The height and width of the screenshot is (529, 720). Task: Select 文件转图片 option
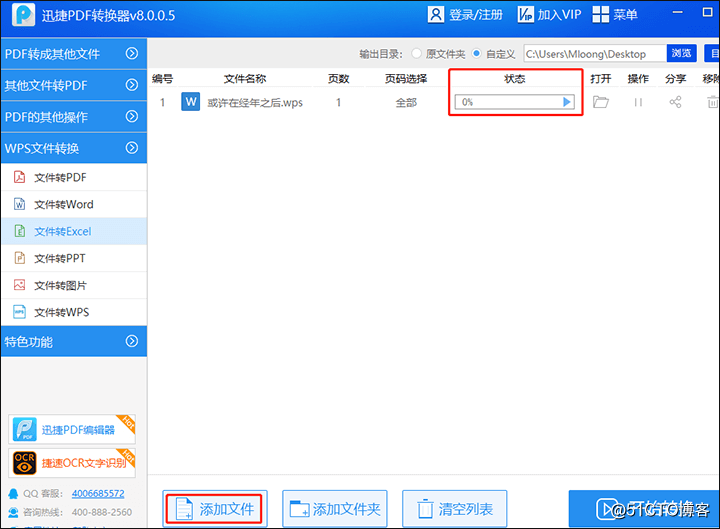click(73, 285)
